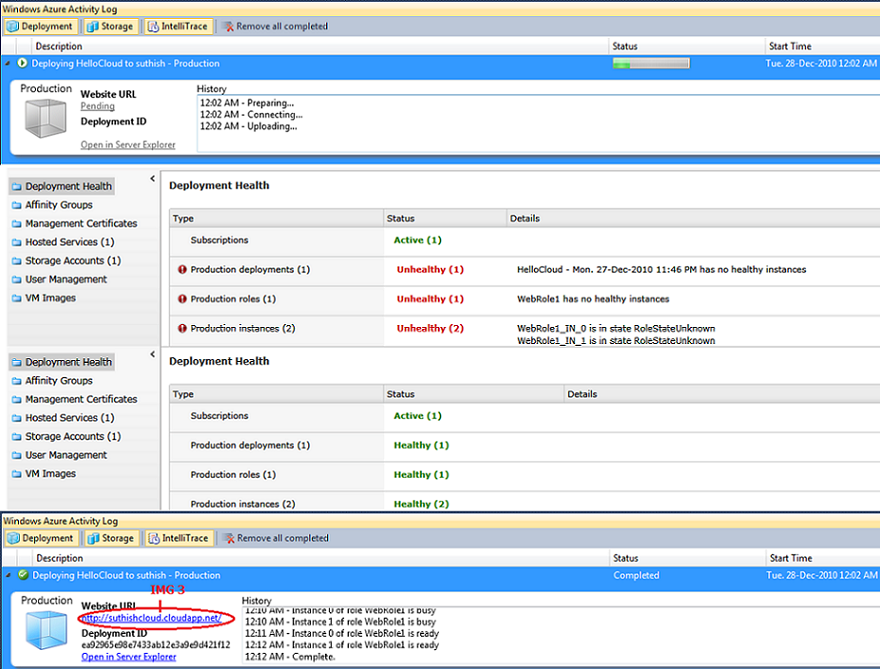Click 'WebRole1 has no healthy instances' detail text

[593, 299]
